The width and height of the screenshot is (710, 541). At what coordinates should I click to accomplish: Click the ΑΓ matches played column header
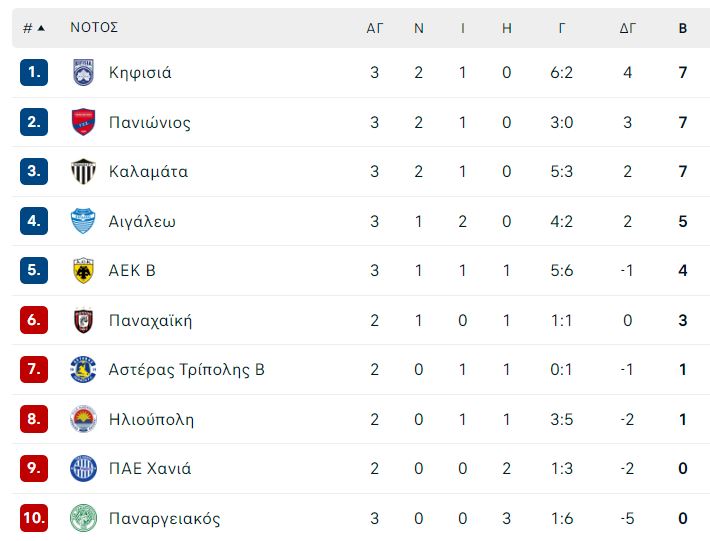click(374, 28)
